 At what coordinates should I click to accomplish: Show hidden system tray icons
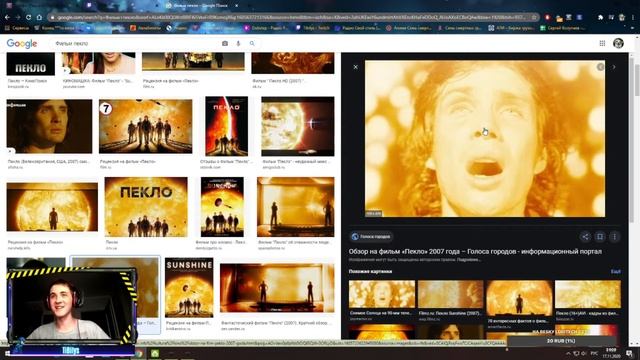coord(568,353)
